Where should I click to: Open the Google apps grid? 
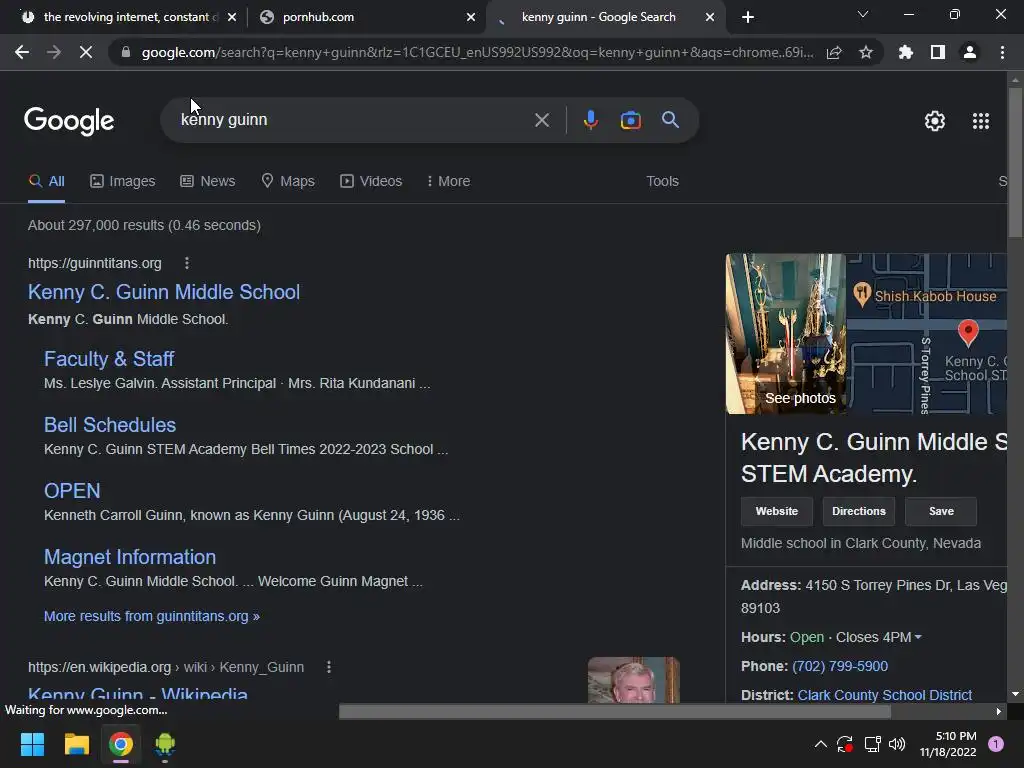click(x=981, y=121)
